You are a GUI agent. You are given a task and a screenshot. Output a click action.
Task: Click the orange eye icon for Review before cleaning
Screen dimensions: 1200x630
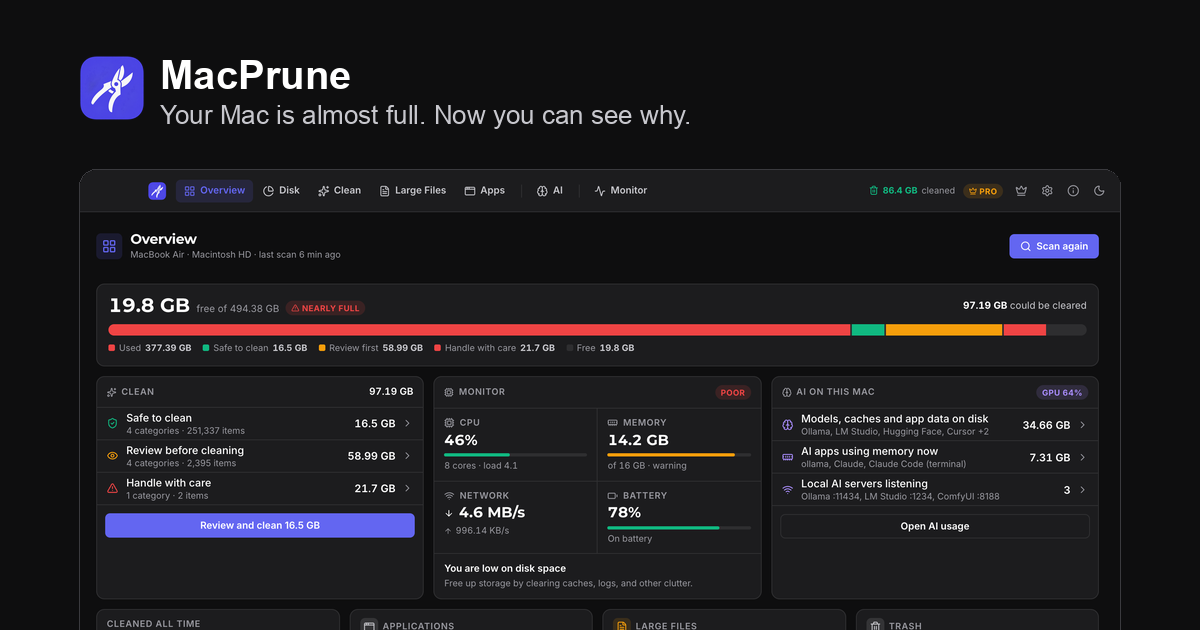(x=112, y=456)
